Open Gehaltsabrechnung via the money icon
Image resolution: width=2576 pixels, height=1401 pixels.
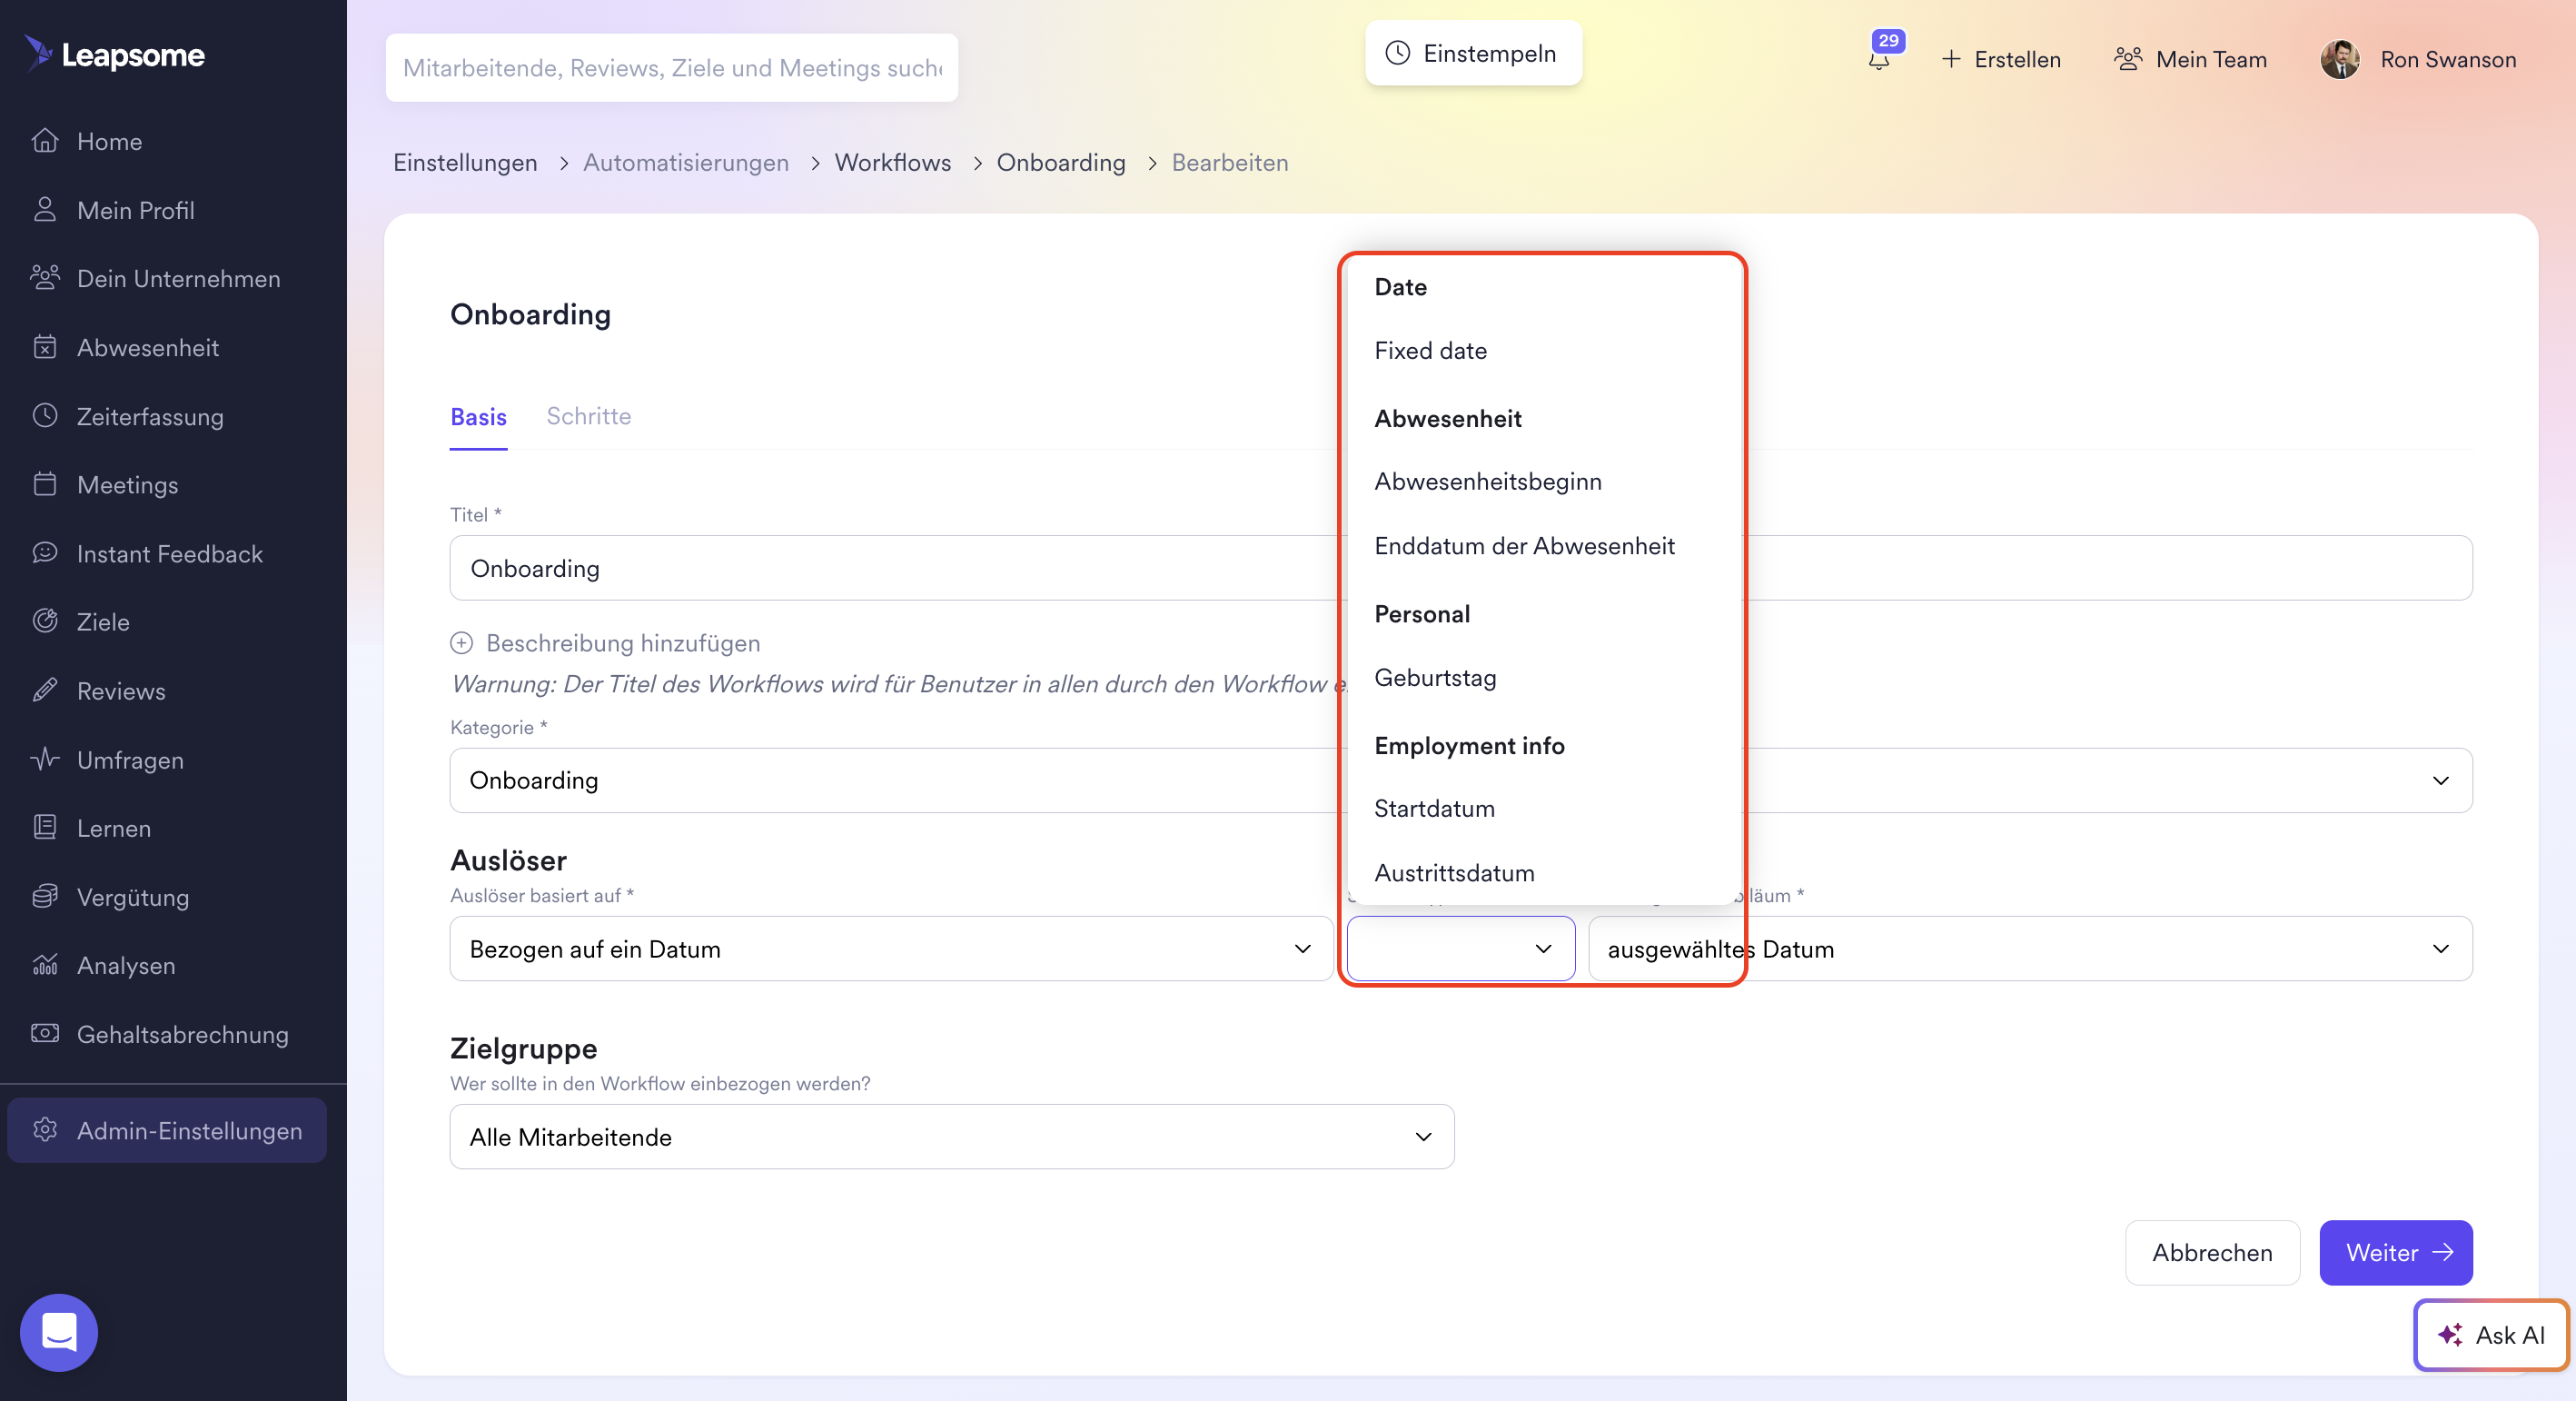(x=45, y=1034)
